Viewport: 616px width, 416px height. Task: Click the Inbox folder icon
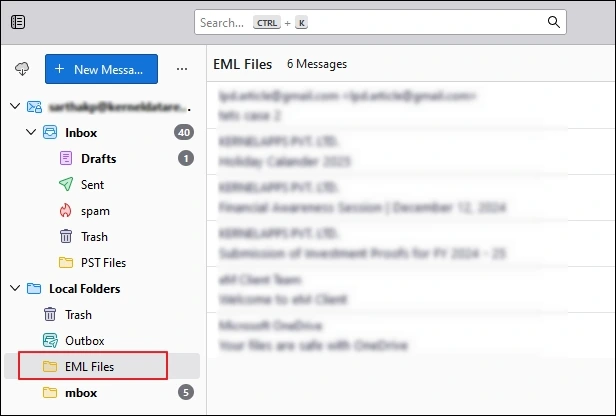(x=49, y=132)
